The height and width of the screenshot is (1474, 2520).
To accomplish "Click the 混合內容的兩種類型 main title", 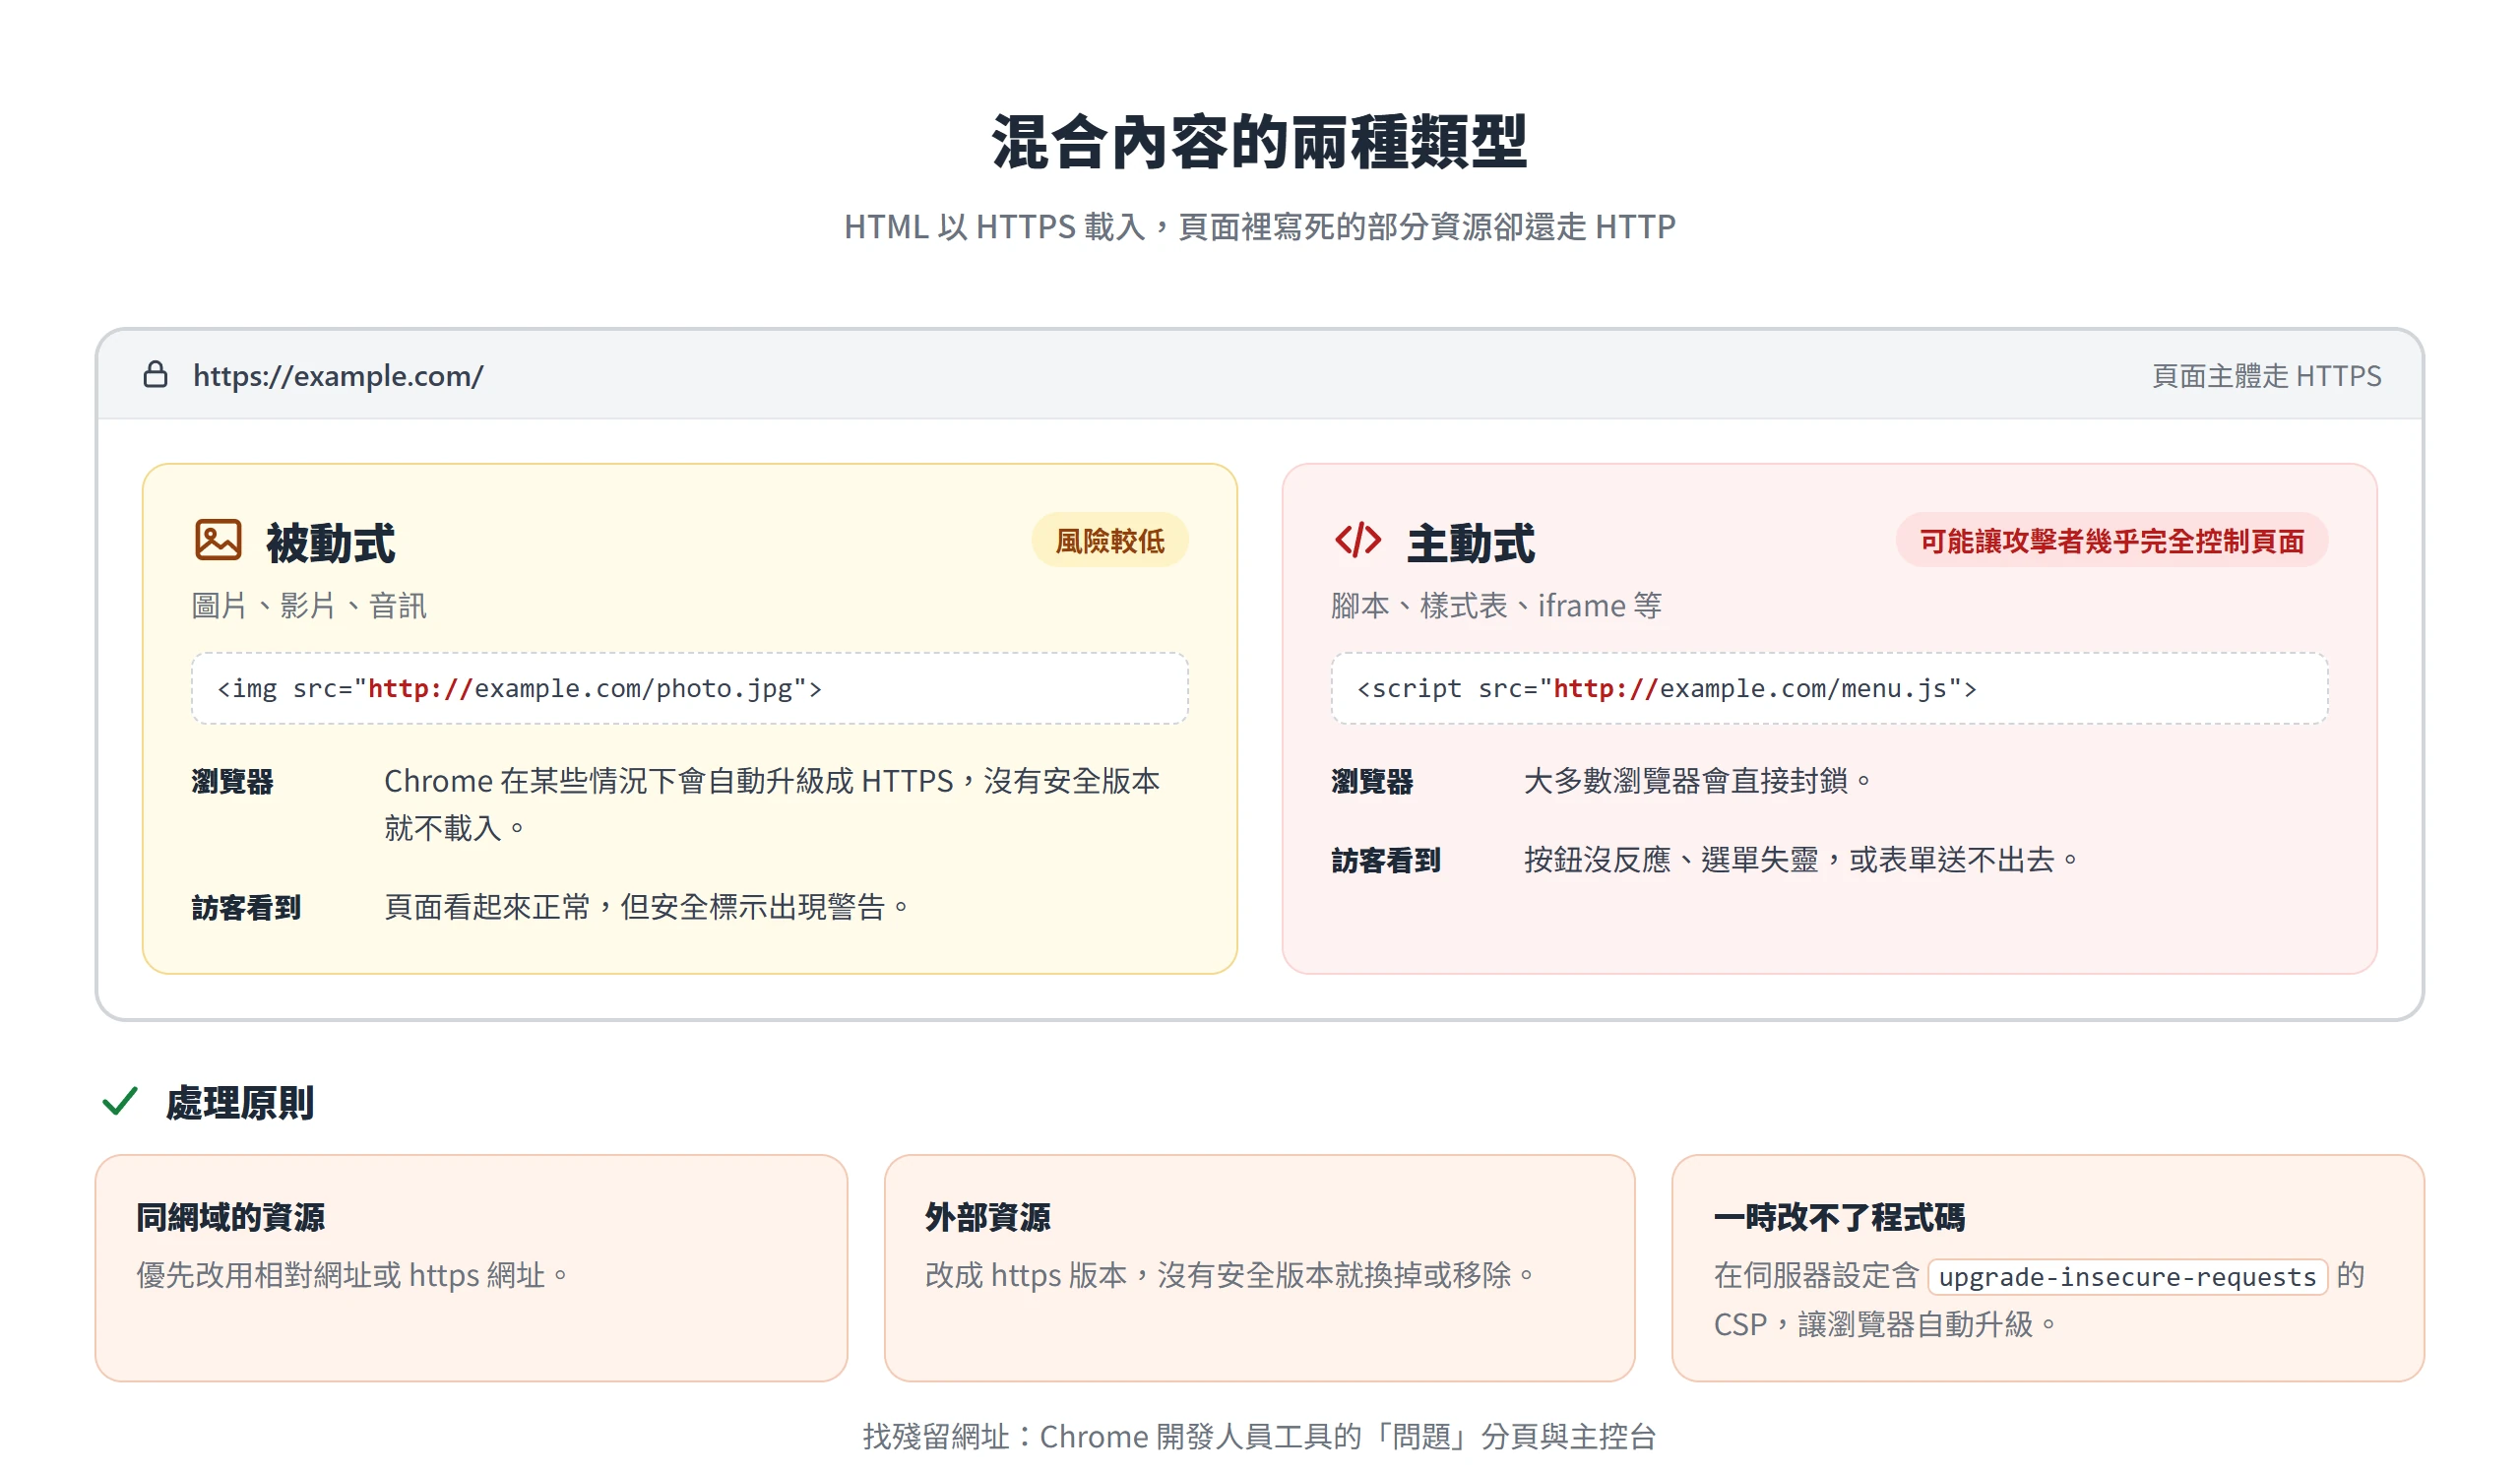I will (x=1260, y=142).
